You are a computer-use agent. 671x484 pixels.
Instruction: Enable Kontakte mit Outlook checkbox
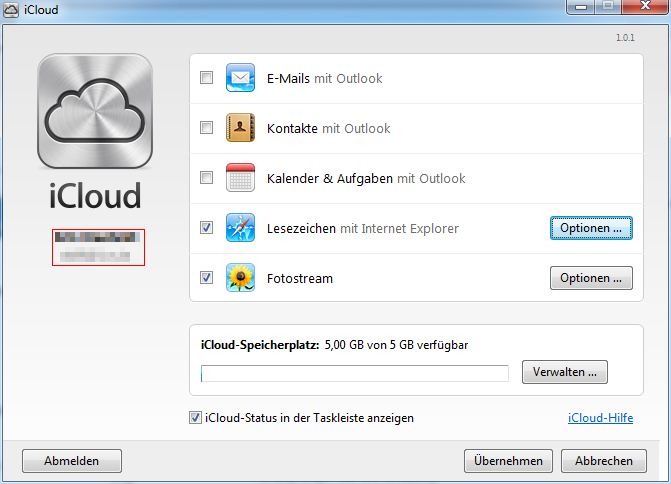tap(207, 128)
